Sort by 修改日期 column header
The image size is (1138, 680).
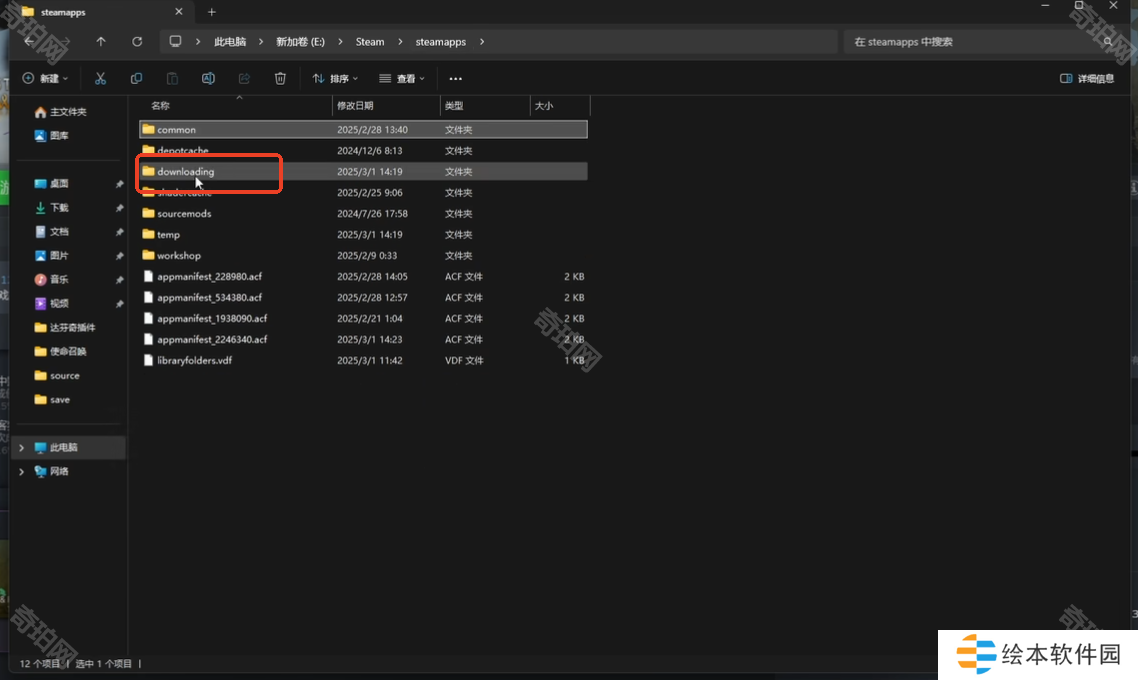356,105
